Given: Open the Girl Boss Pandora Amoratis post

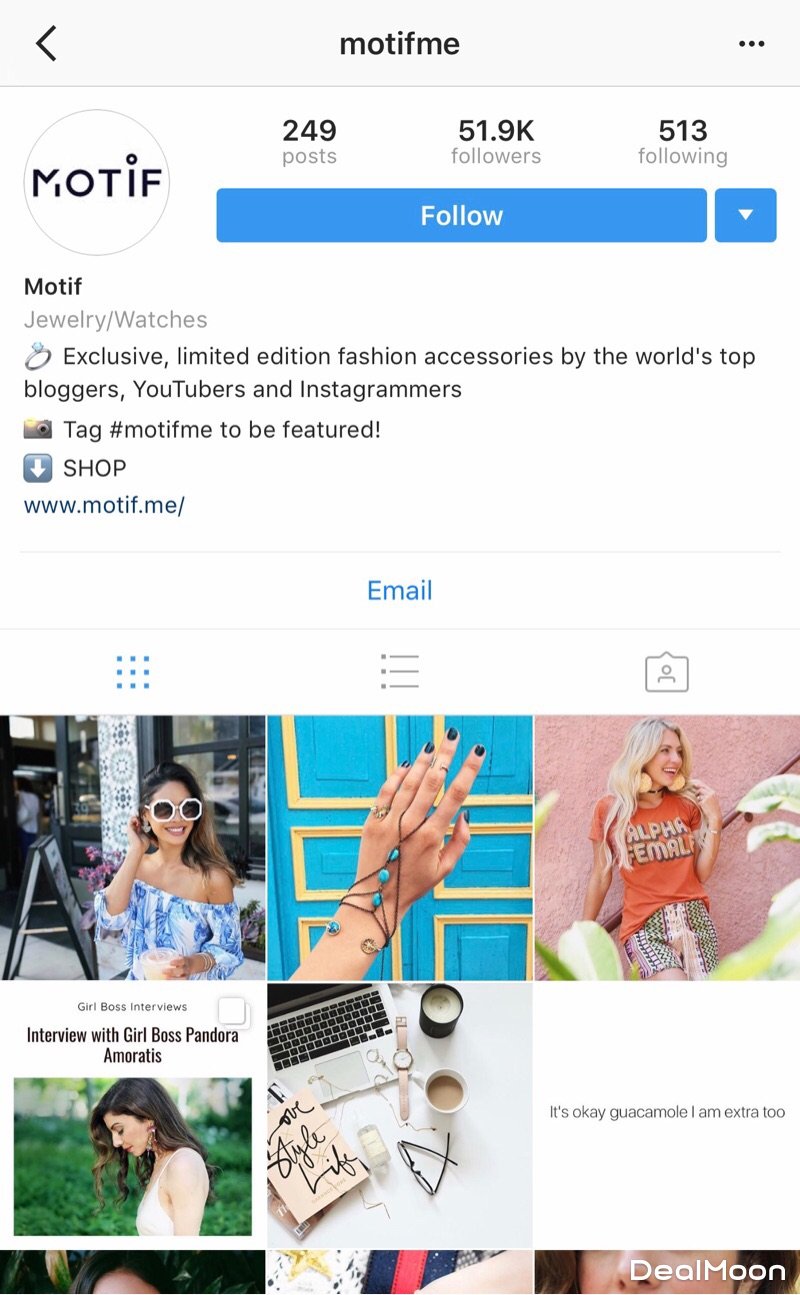Looking at the screenshot, I should tap(133, 1114).
